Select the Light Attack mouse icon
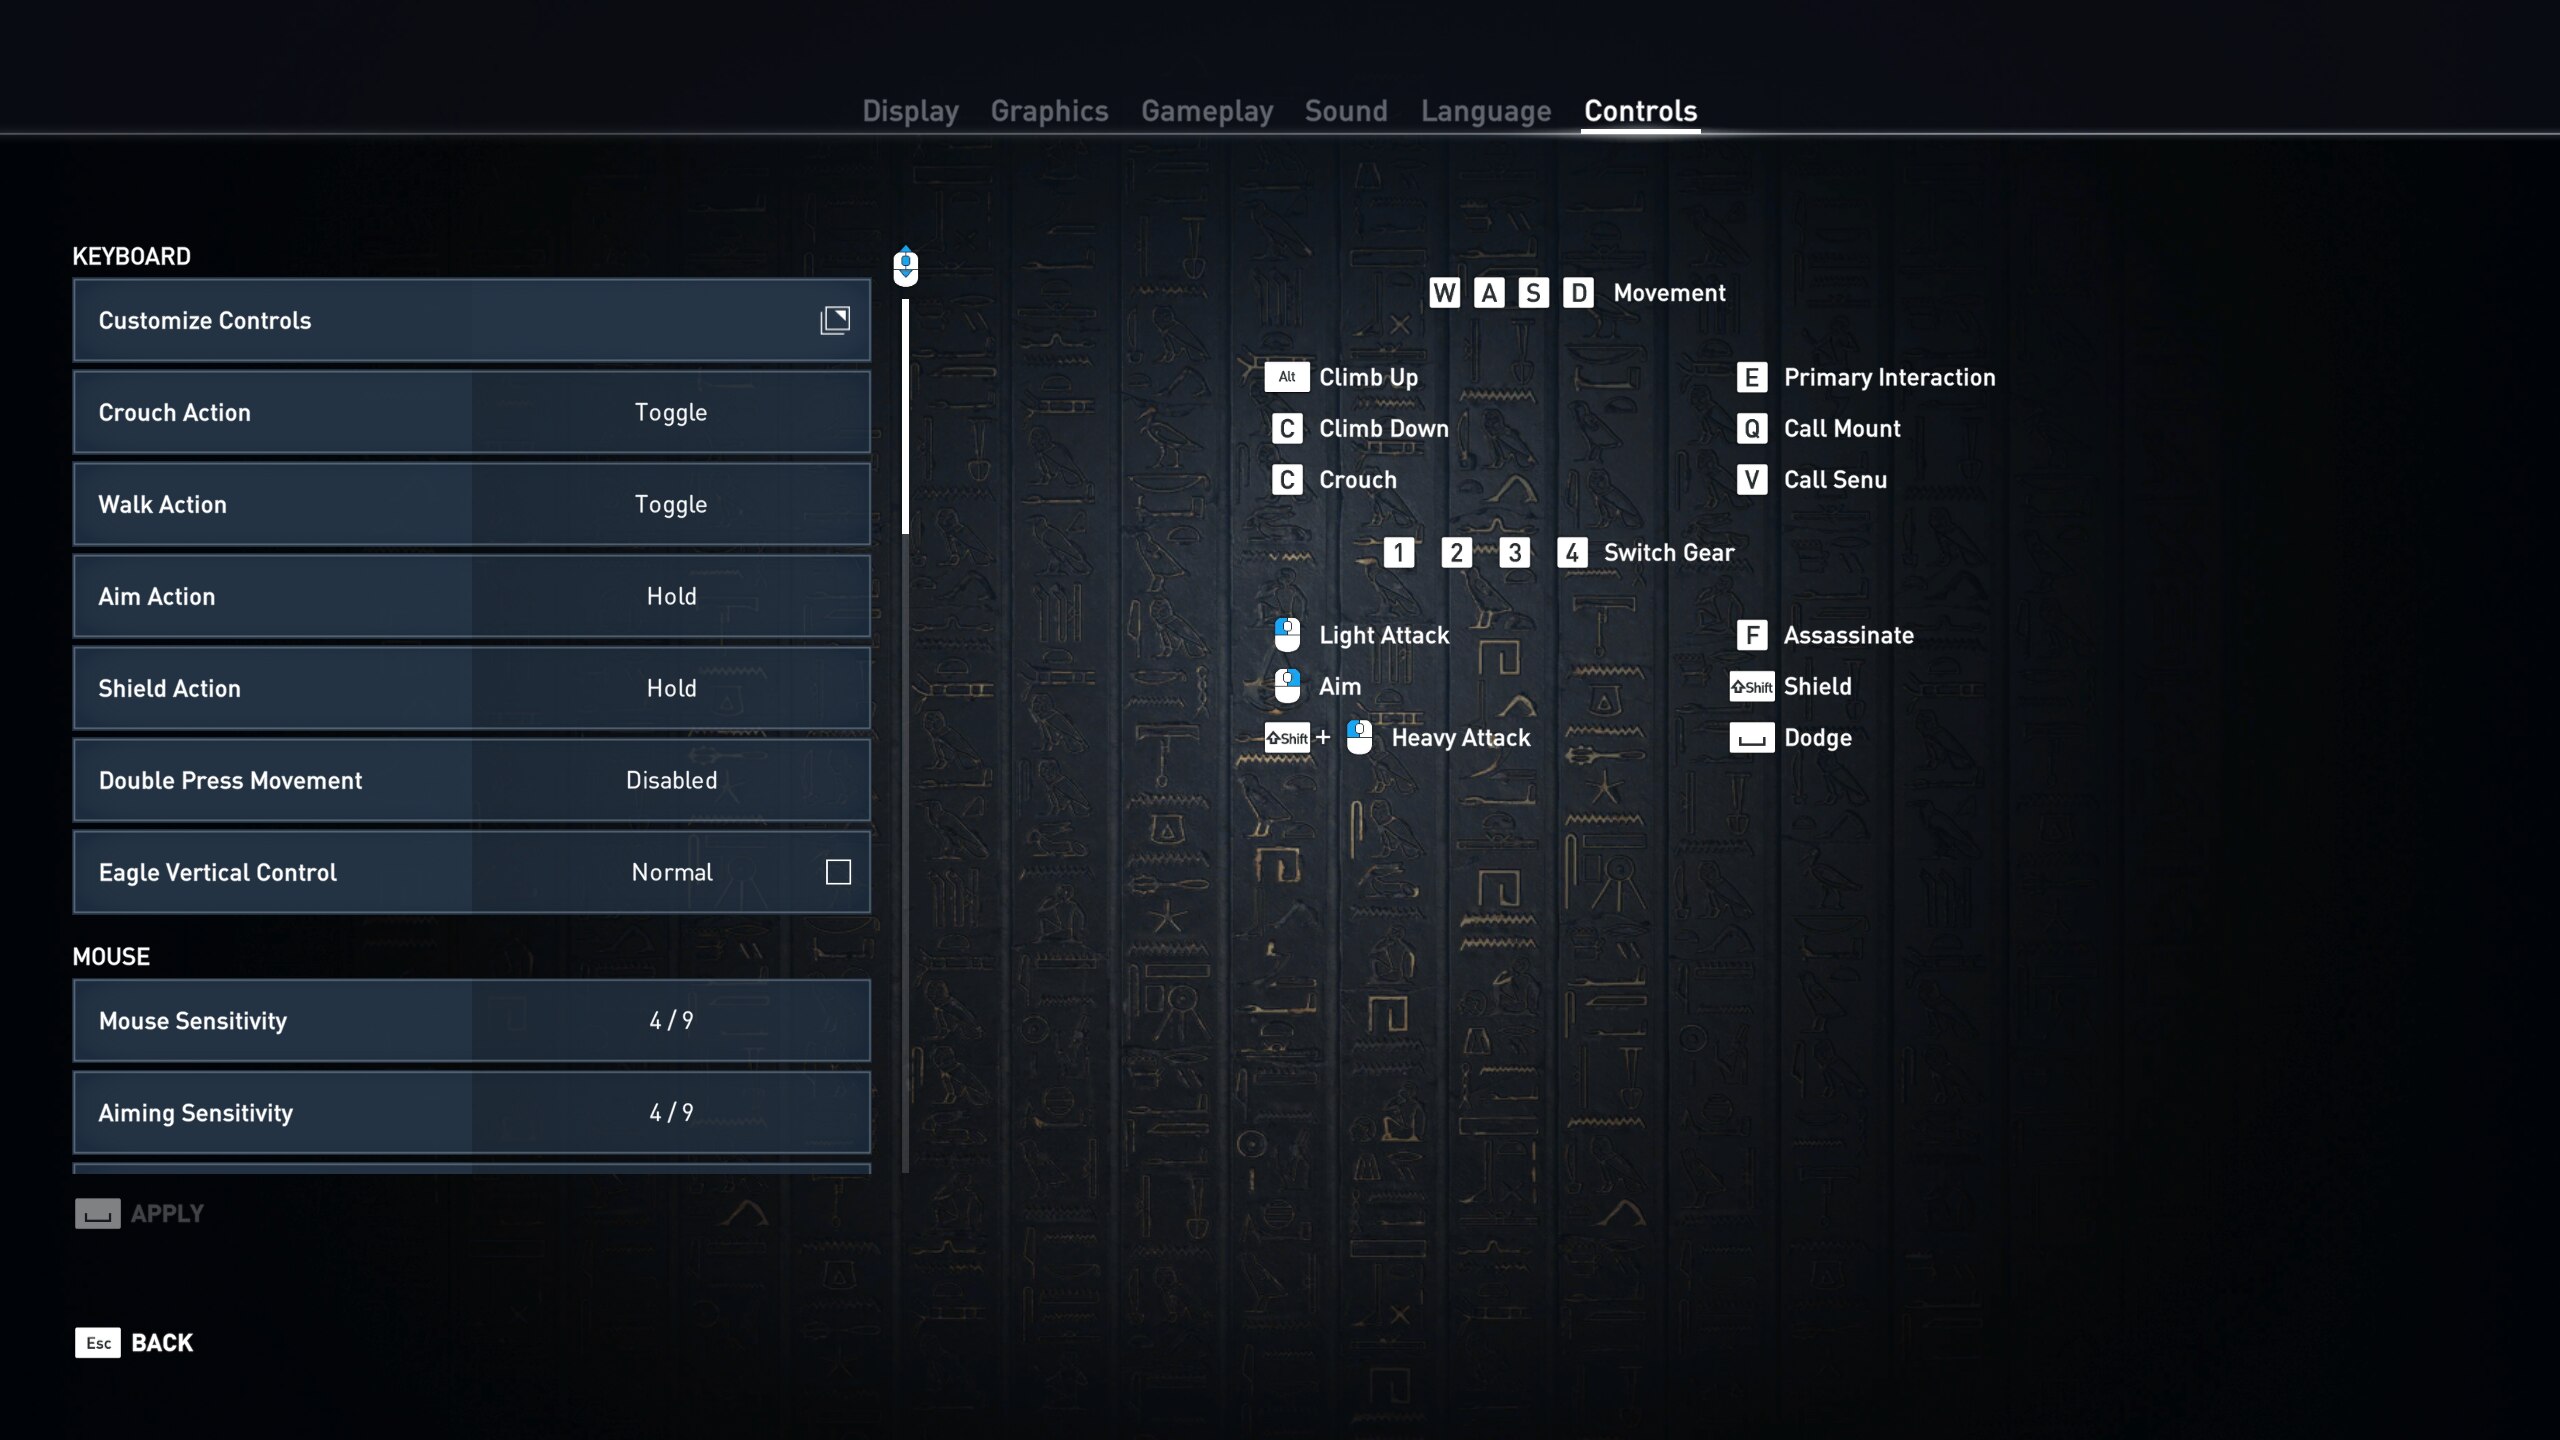The image size is (2560, 1440). point(1285,635)
